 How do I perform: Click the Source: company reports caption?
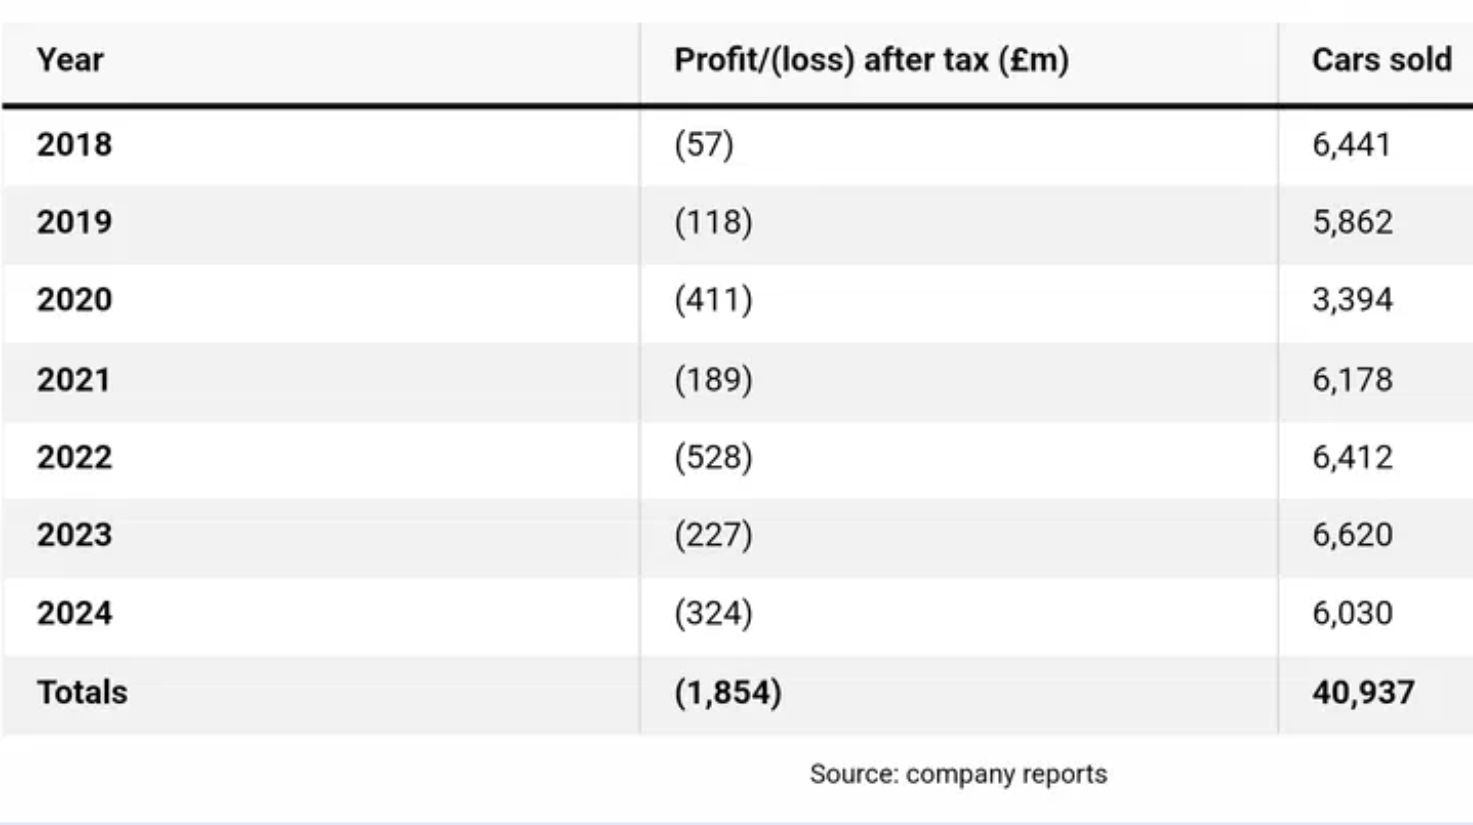tap(958, 774)
